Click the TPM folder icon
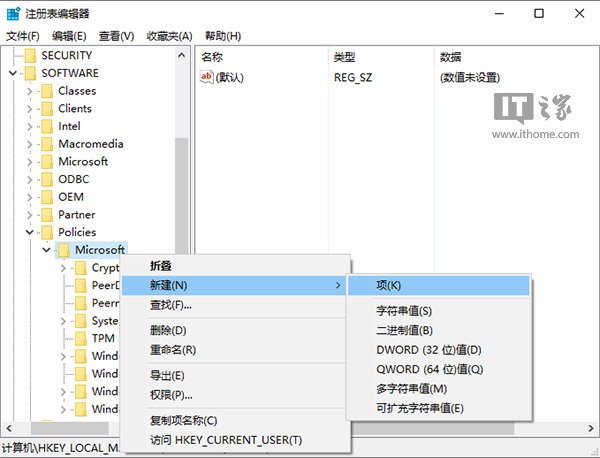 pos(81,339)
